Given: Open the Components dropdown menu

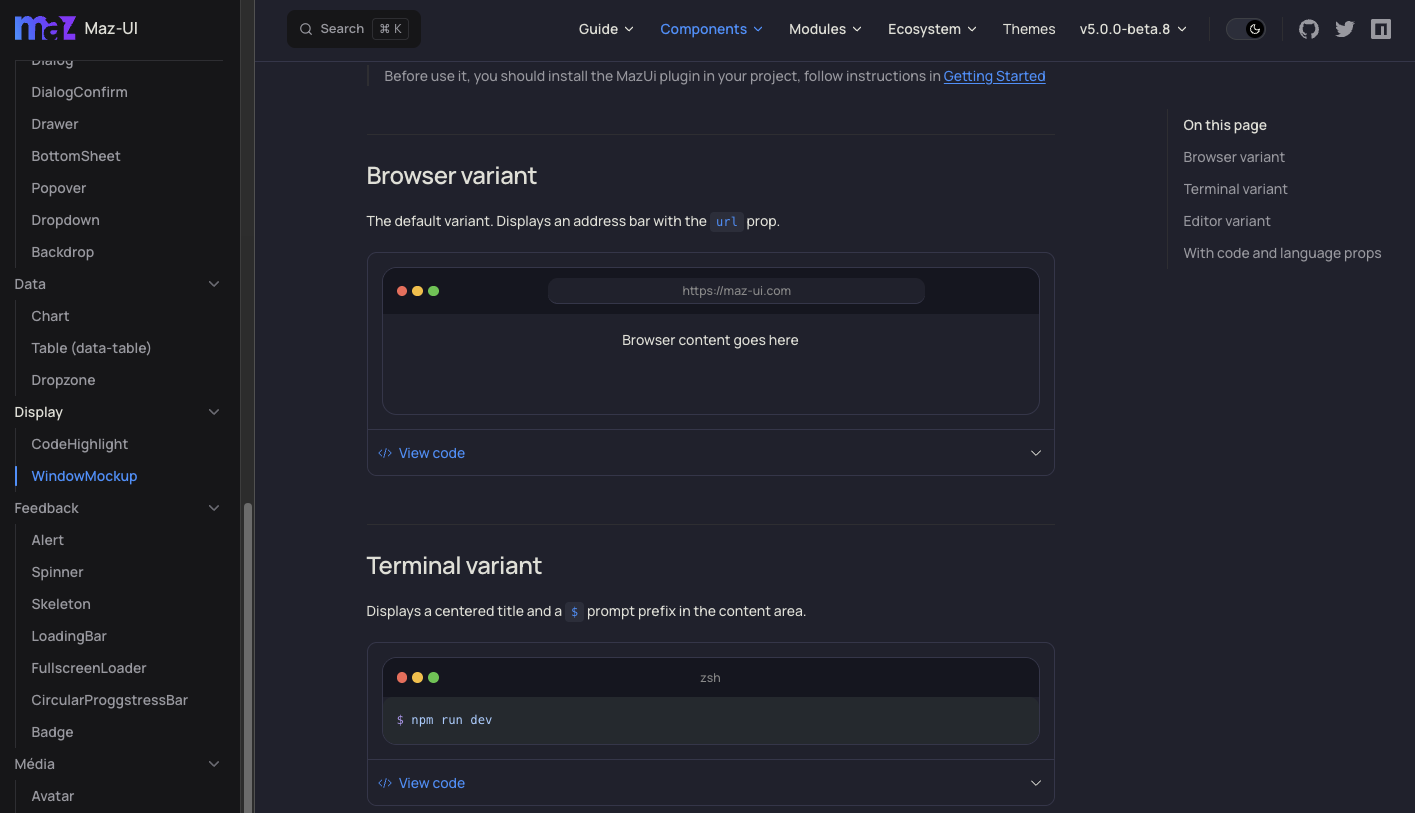Looking at the screenshot, I should point(711,29).
